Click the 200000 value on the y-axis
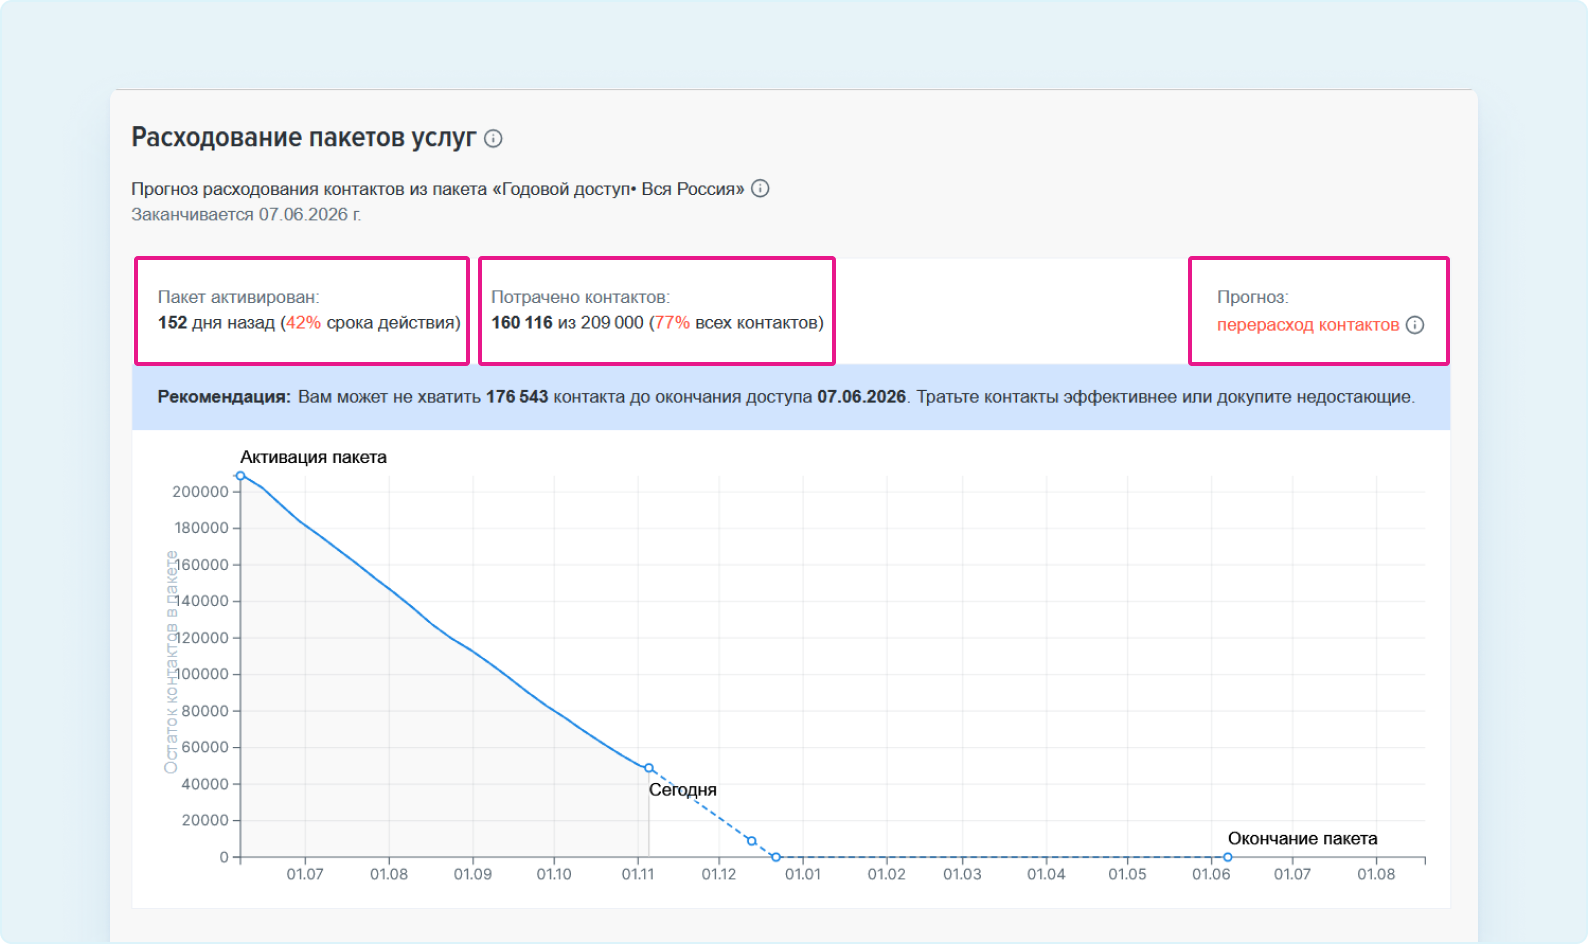Screen dimensions: 1588x944 (200, 492)
